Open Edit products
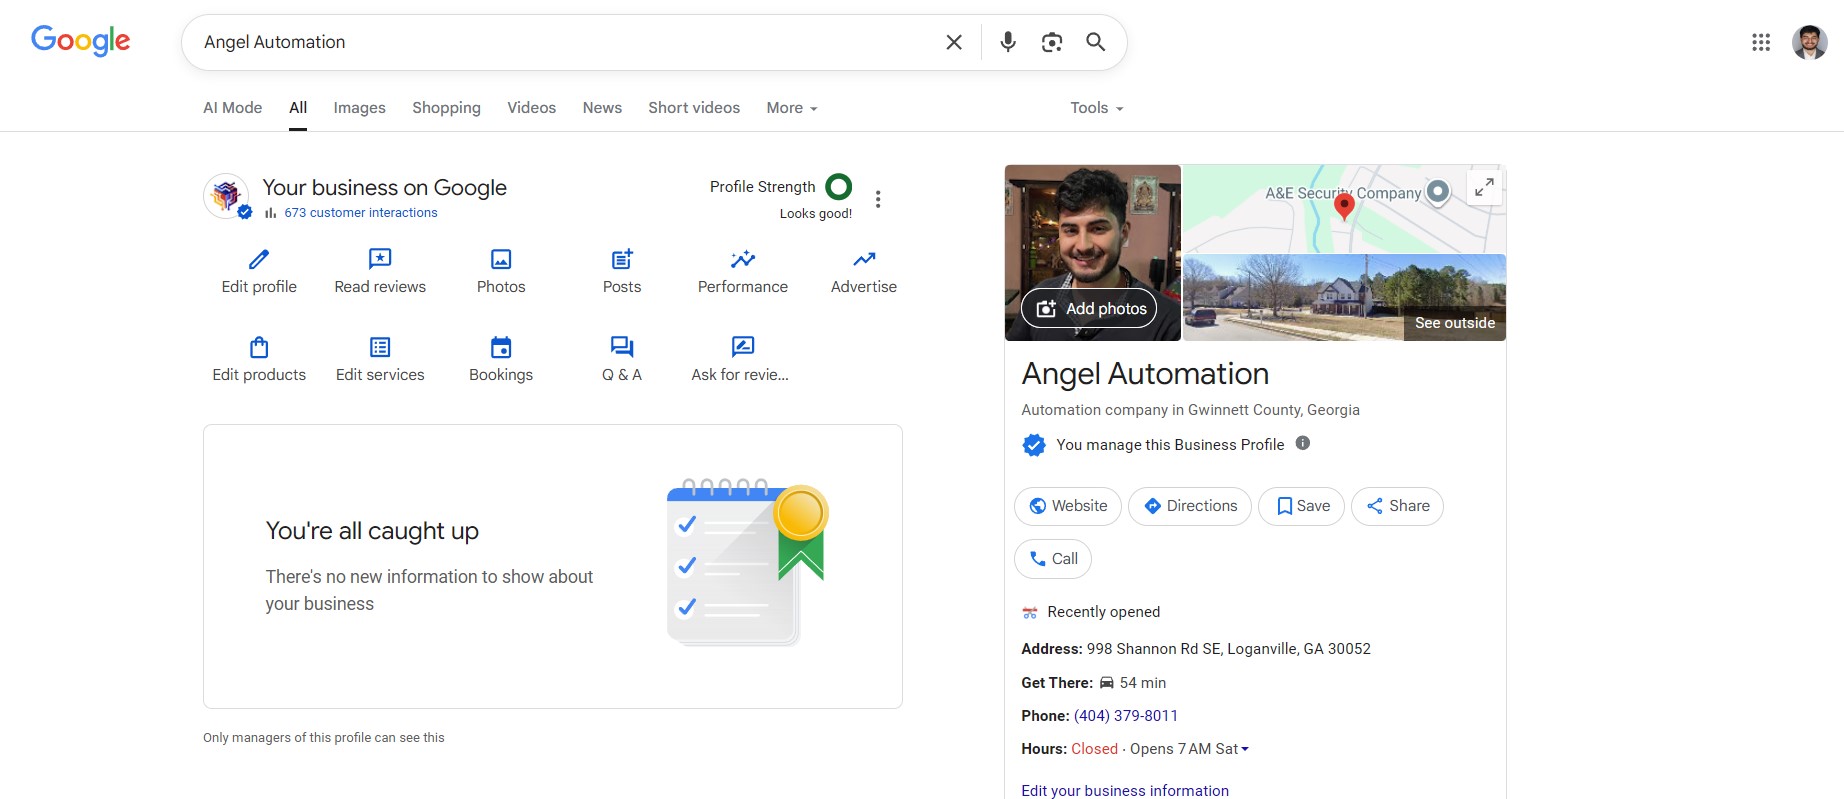 pos(259,360)
